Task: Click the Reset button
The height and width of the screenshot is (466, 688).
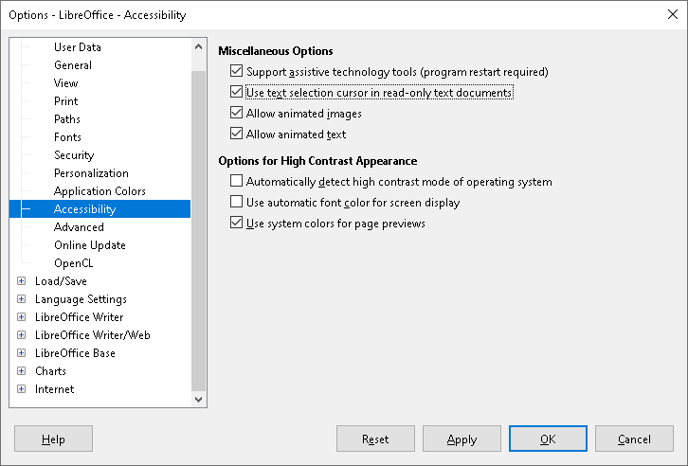Action: click(375, 439)
